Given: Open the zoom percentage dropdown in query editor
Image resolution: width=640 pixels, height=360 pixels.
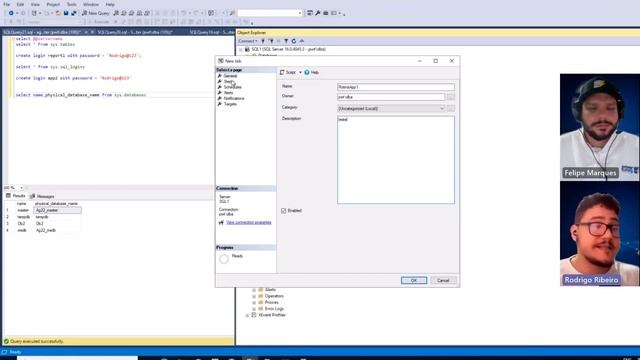Looking at the screenshot, I should [x=21, y=188].
